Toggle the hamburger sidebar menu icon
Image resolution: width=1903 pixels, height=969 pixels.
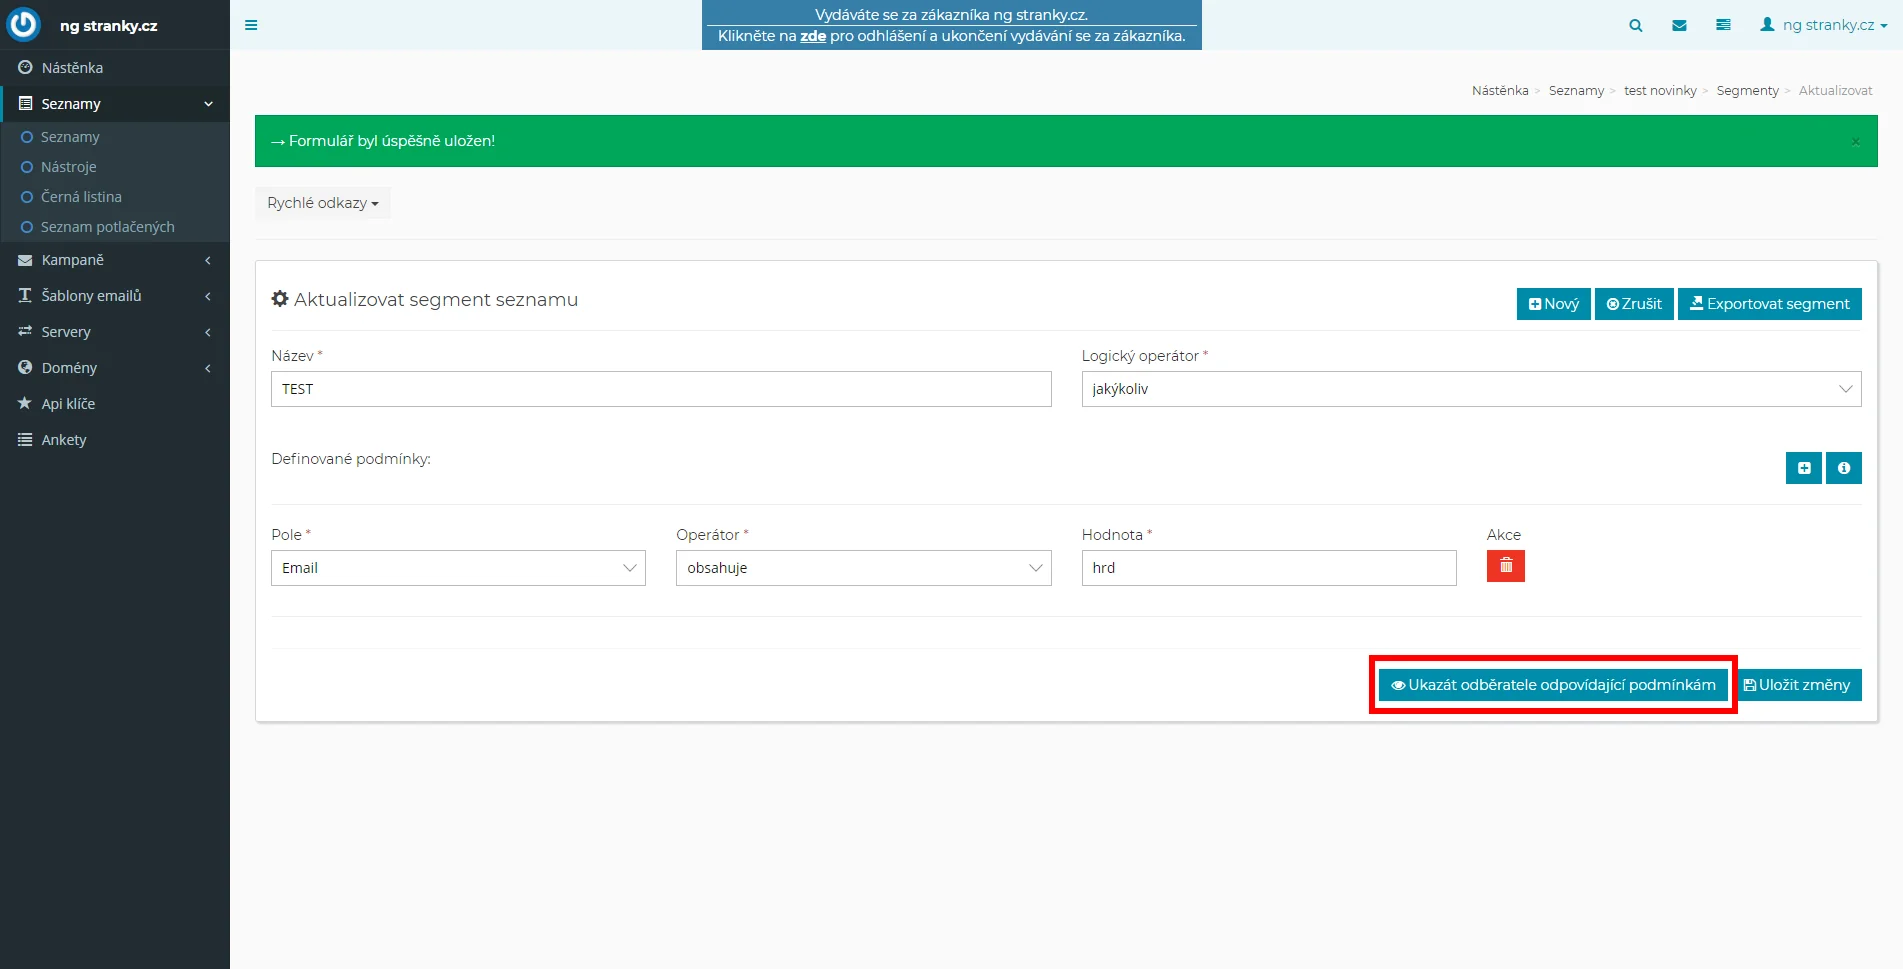(251, 25)
